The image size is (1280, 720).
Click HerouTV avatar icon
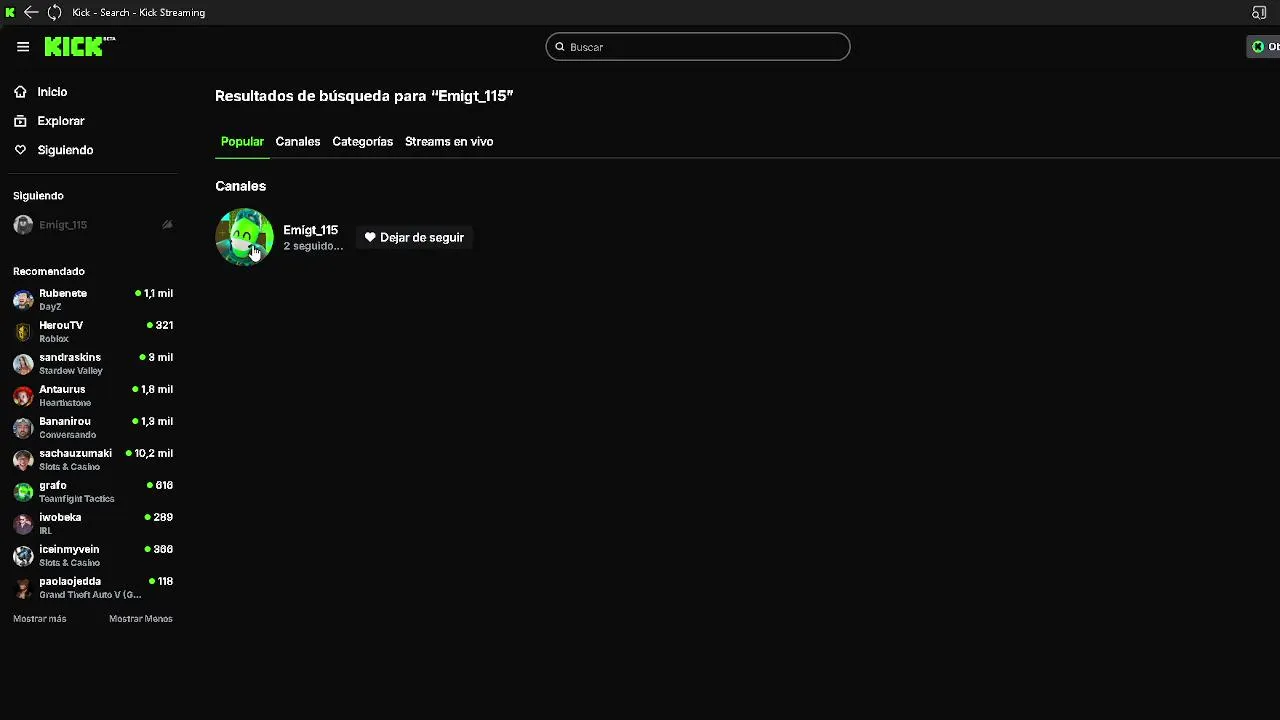(23, 332)
